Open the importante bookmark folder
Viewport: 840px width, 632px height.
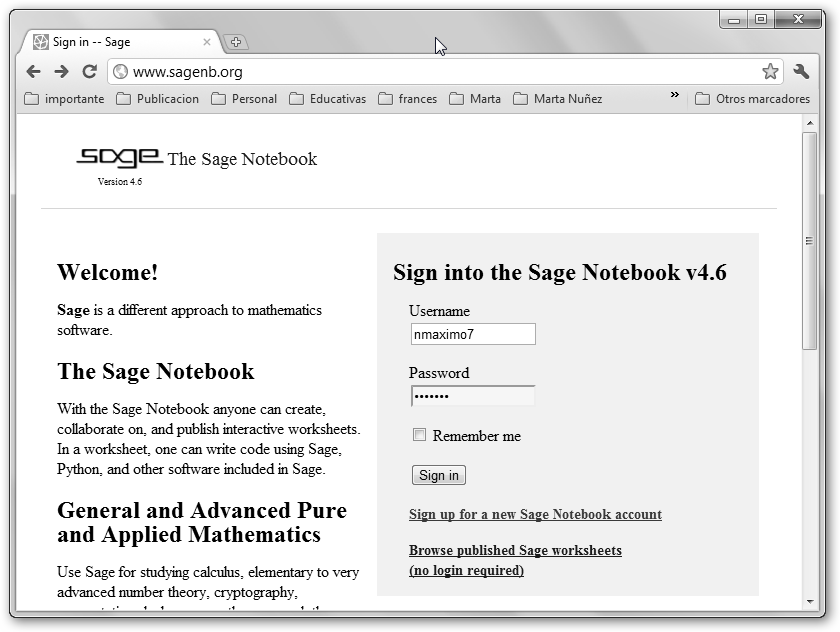64,99
